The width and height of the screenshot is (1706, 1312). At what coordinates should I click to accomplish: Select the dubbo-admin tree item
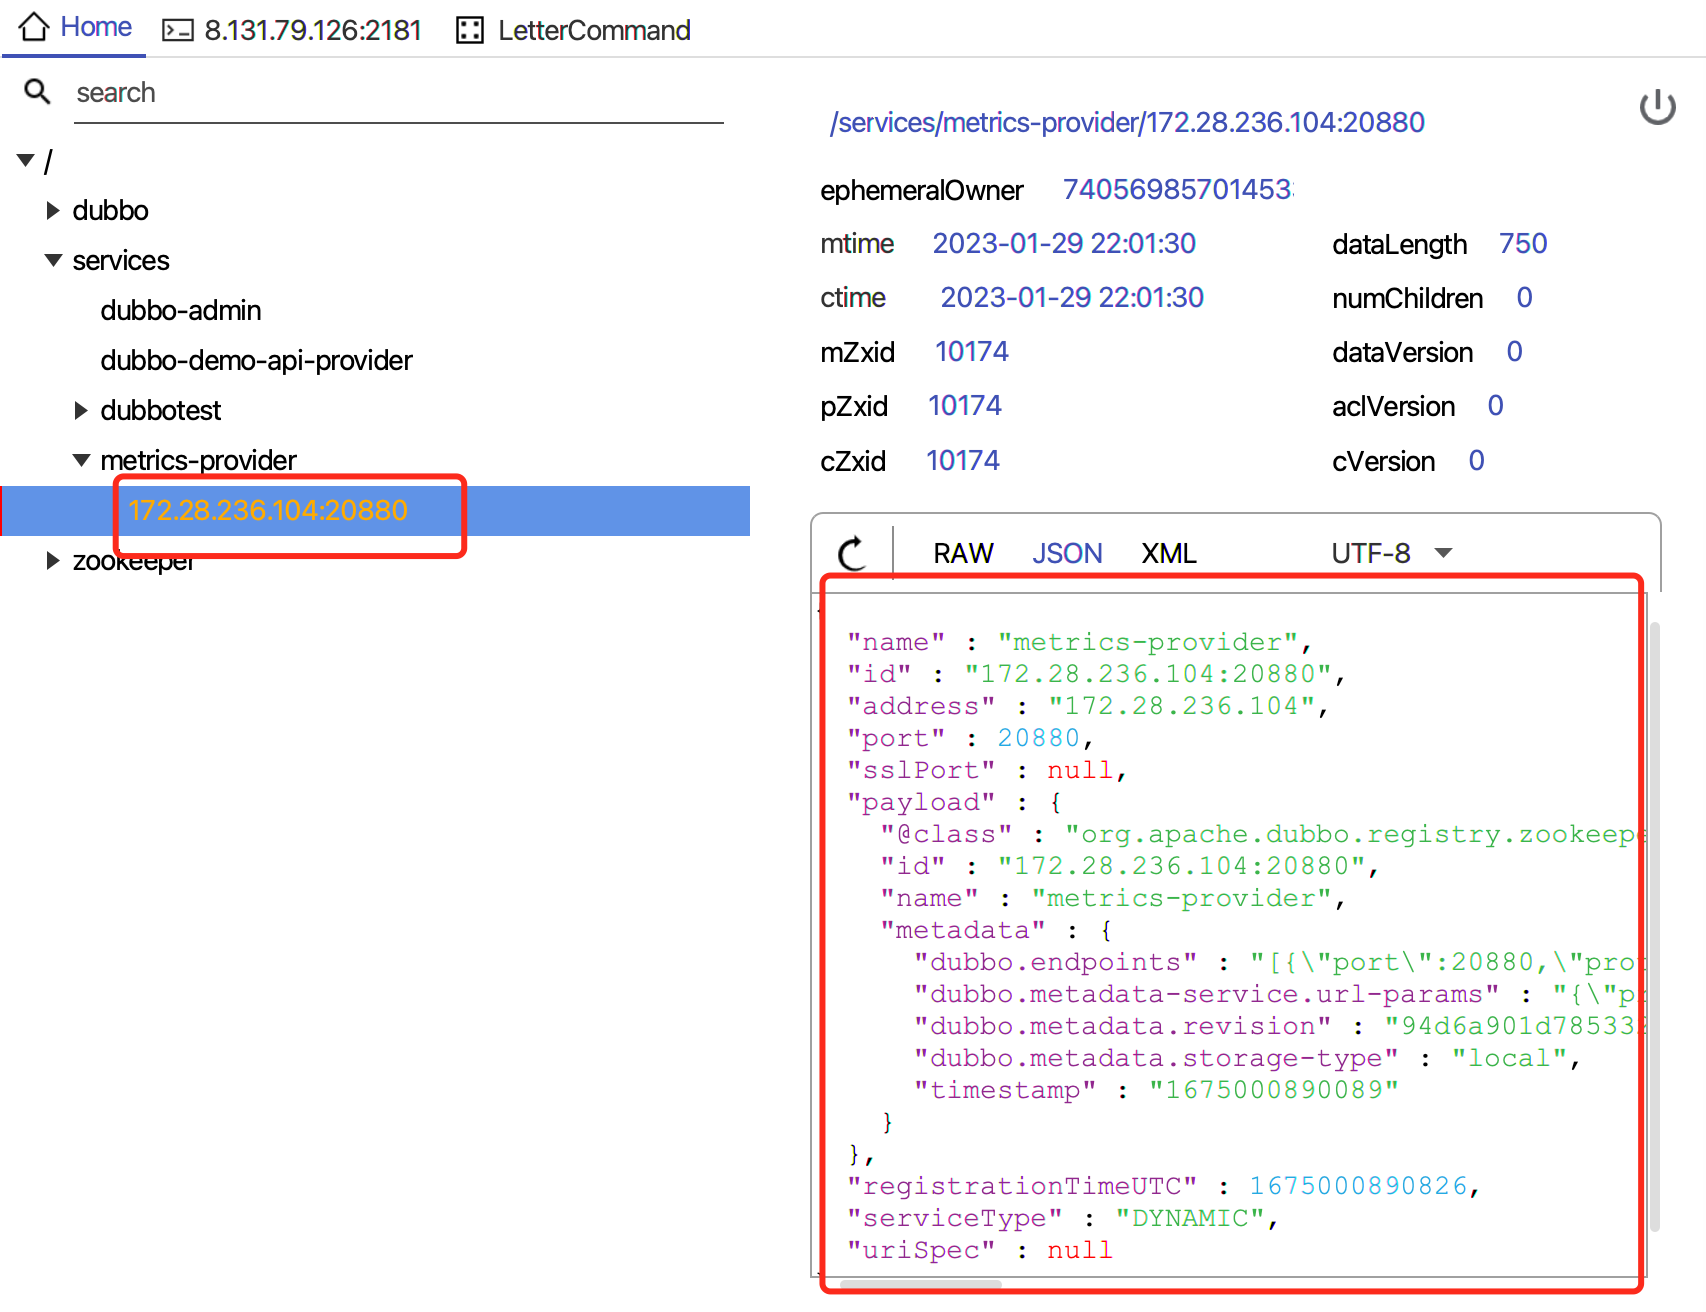pos(180,310)
